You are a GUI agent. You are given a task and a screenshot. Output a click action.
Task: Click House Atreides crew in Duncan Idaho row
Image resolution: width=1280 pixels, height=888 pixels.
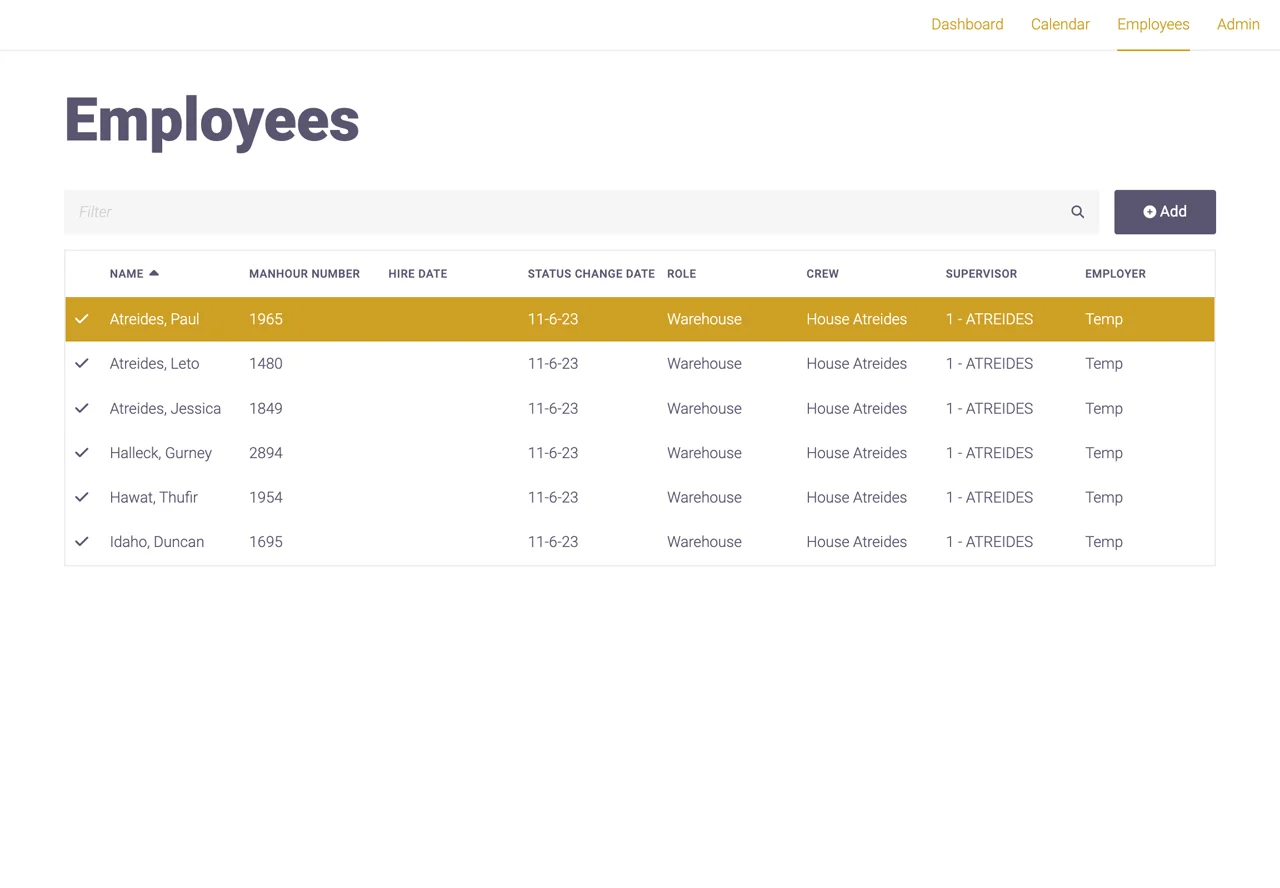(856, 541)
